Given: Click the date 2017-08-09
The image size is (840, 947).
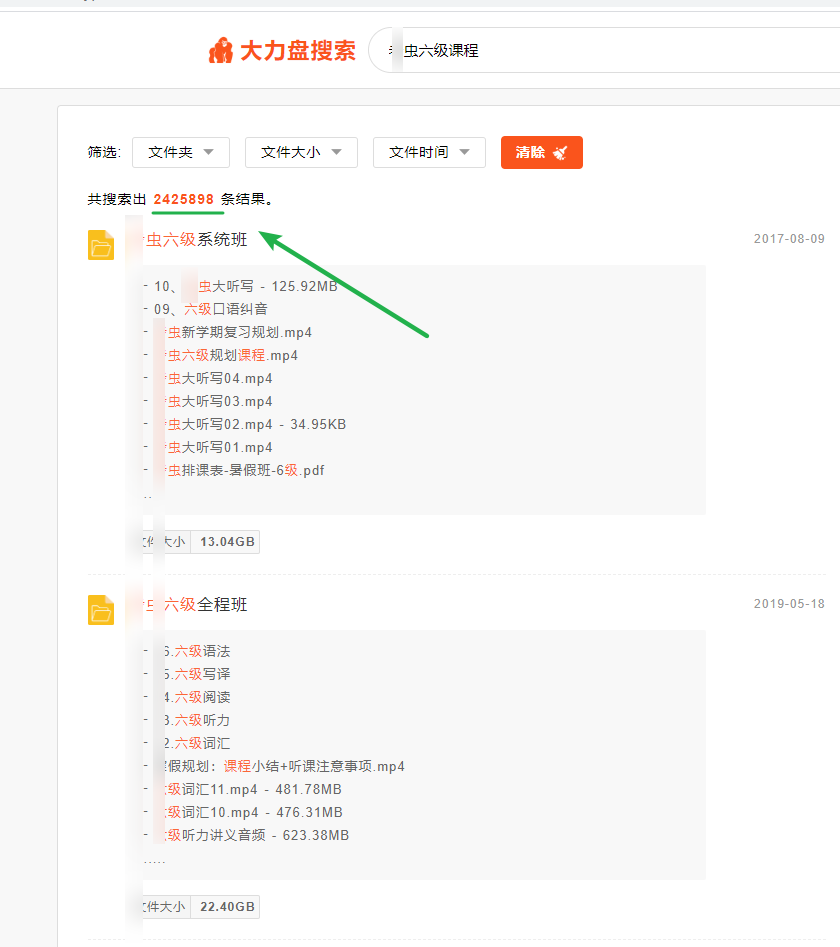Looking at the screenshot, I should point(789,239).
